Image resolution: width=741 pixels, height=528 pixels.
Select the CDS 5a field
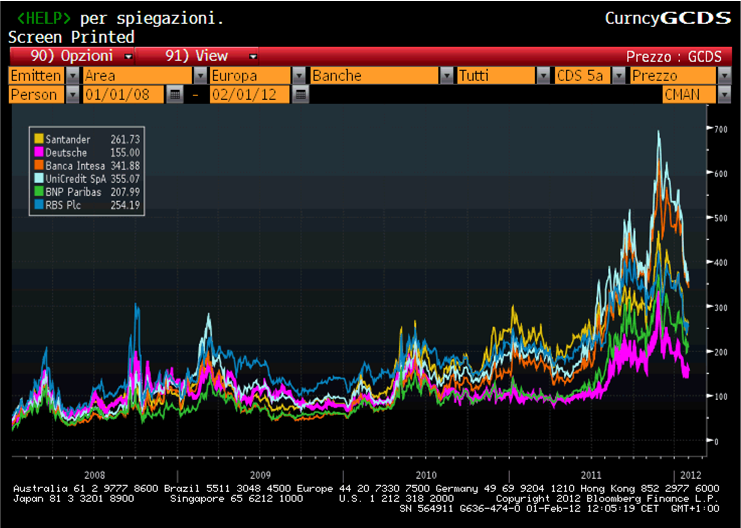(583, 76)
